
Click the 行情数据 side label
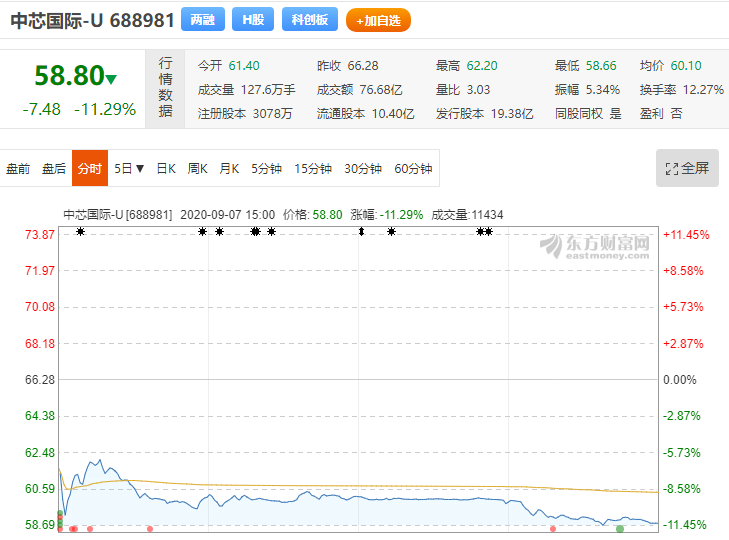(x=165, y=87)
